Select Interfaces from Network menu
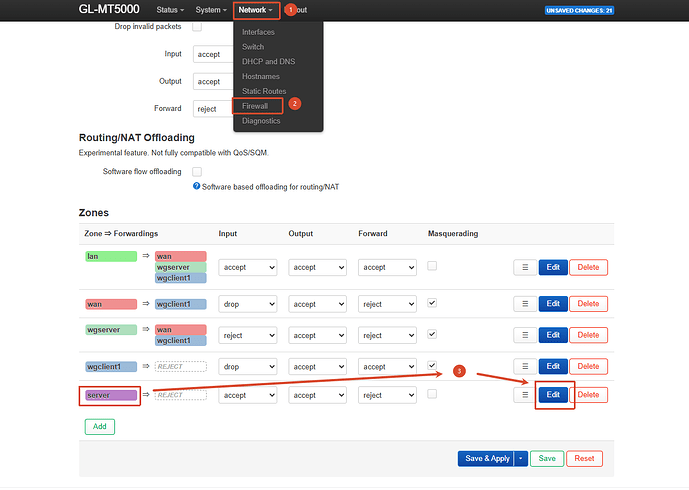Viewport: 689px width, 490px height. tap(258, 32)
